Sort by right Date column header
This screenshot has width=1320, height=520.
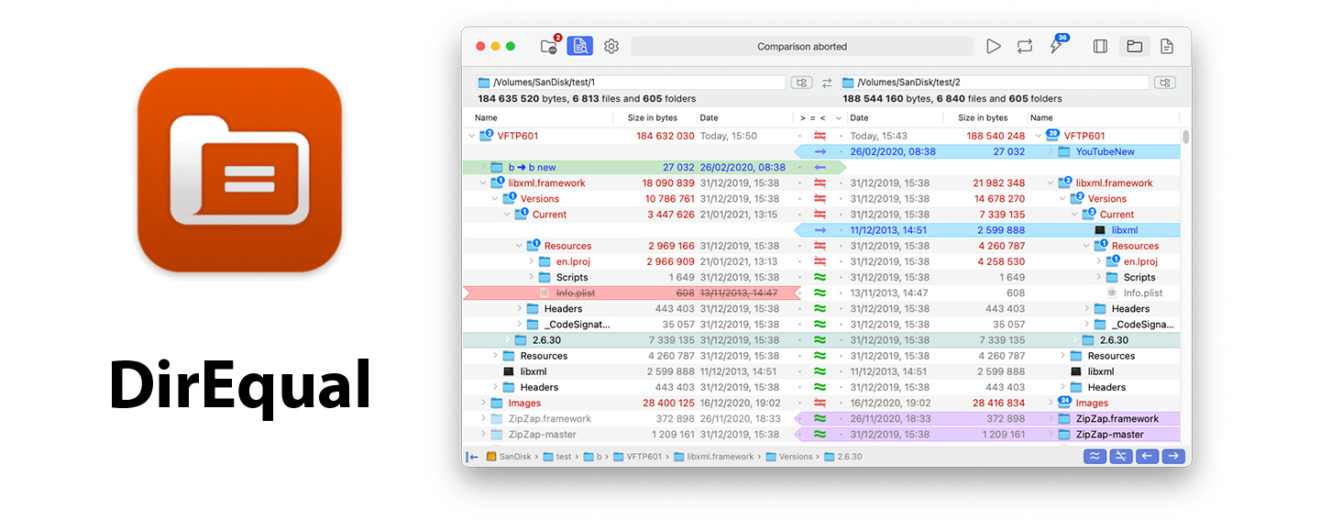click(x=860, y=118)
